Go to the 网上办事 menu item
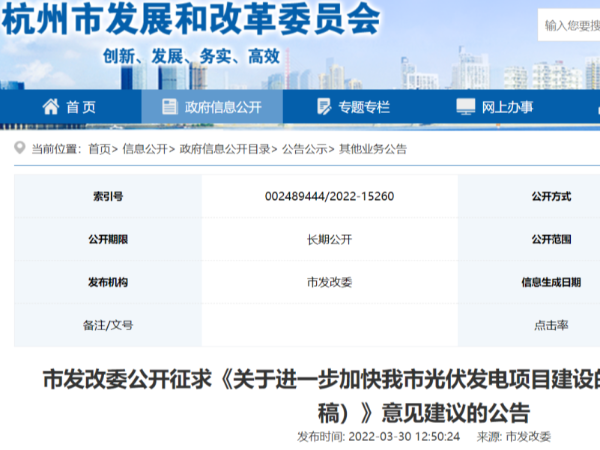 point(507,107)
